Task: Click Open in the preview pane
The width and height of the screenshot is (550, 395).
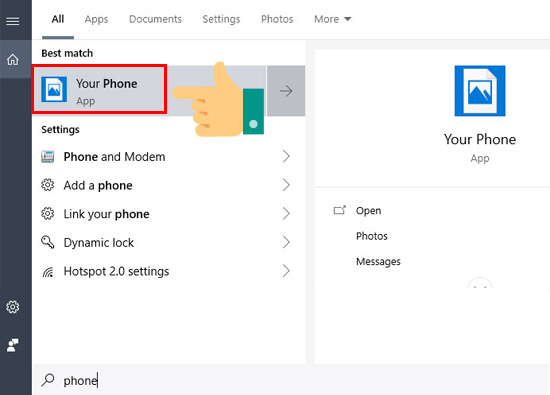Action: pyautogui.click(x=368, y=210)
